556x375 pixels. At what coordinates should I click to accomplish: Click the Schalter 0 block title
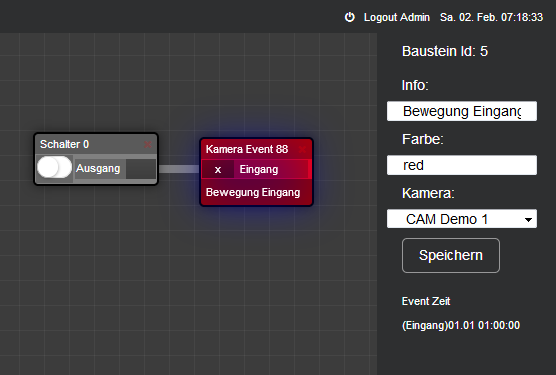[x=64, y=144]
